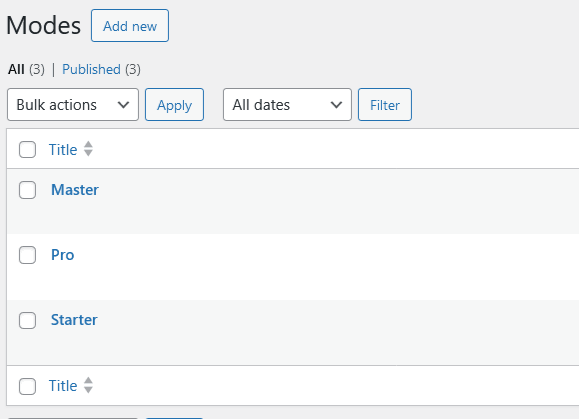This screenshot has width=579, height=419.
Task: Show only the Published modes view
Action: pyautogui.click(x=91, y=69)
